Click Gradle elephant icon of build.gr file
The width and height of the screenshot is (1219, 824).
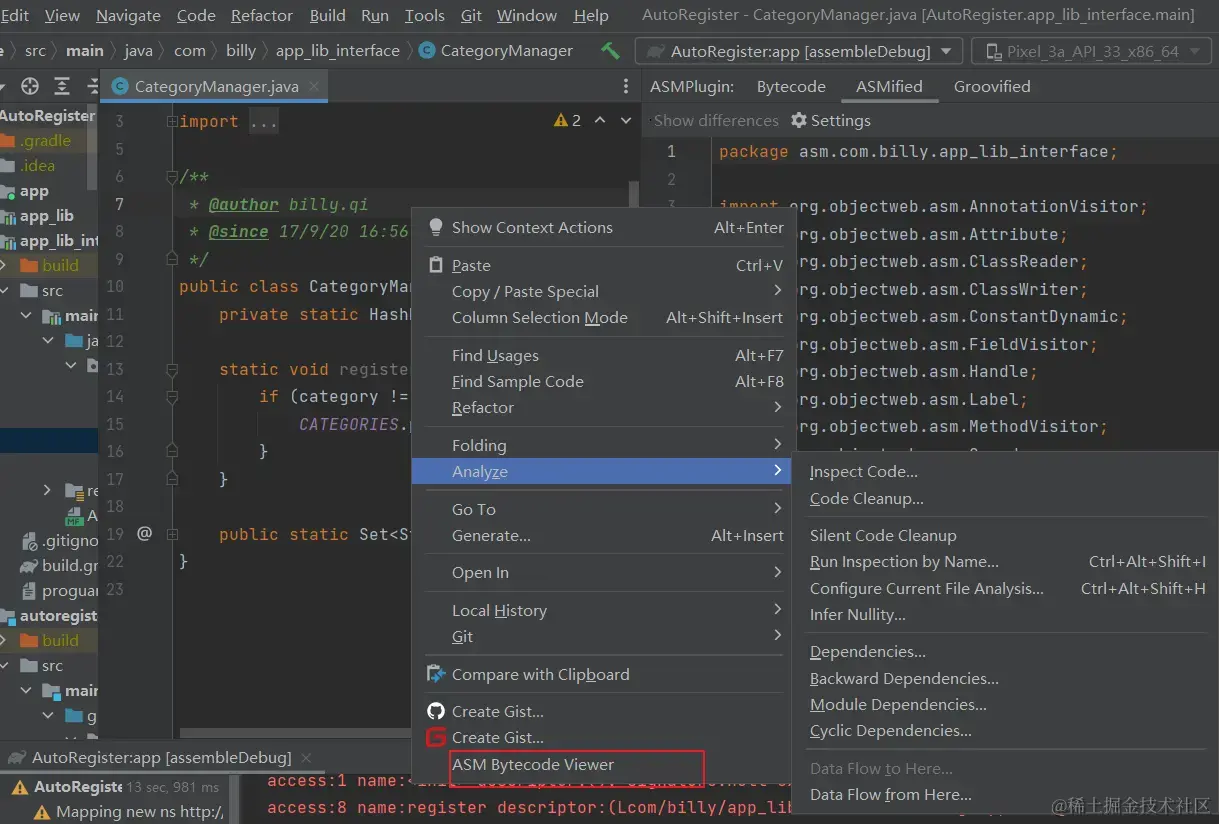(30, 565)
